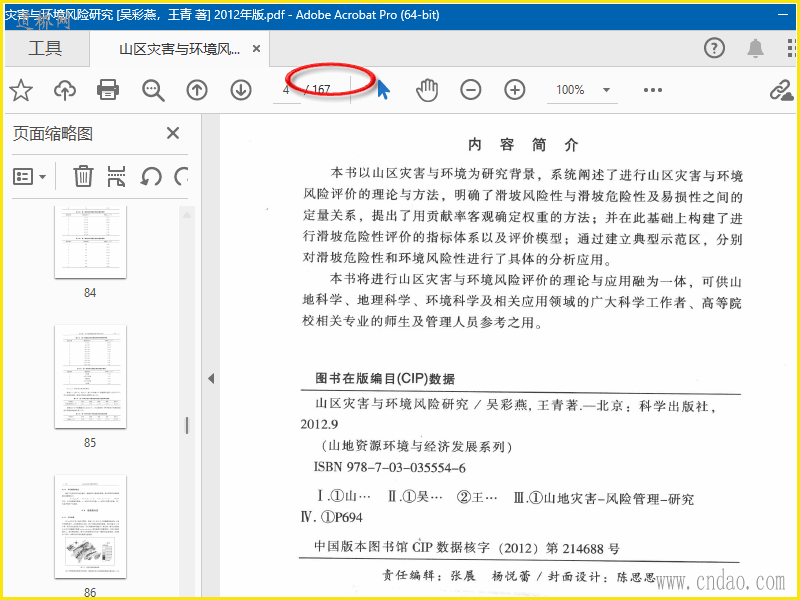Viewport: 800px width, 600px height.
Task: Go to previous page up arrow
Action: [x=197, y=90]
